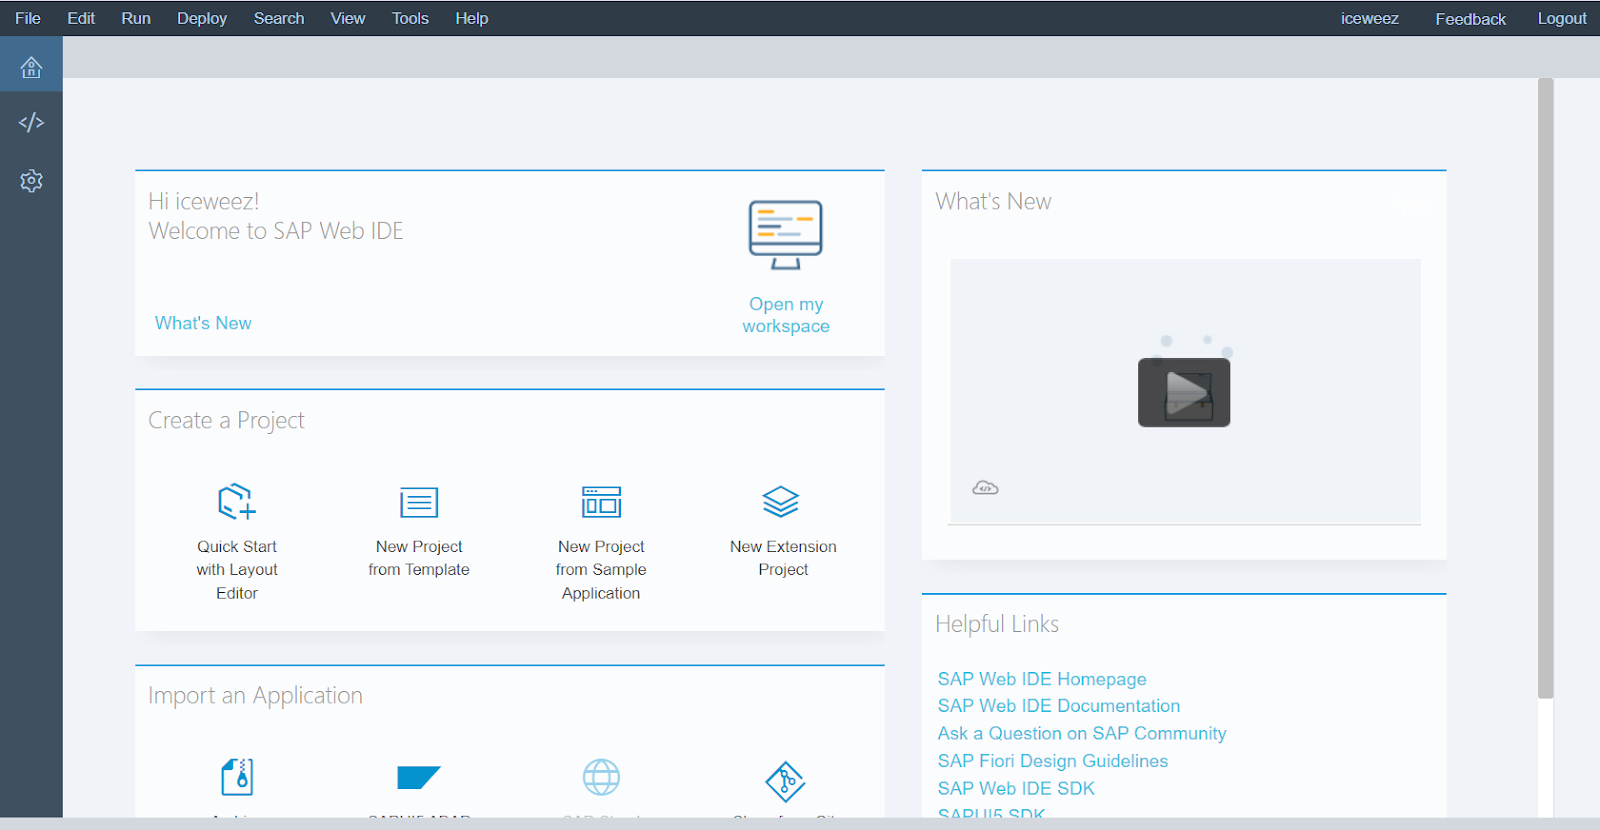Click the iceweez user name
This screenshot has width=1600, height=830.
pyautogui.click(x=1370, y=18)
